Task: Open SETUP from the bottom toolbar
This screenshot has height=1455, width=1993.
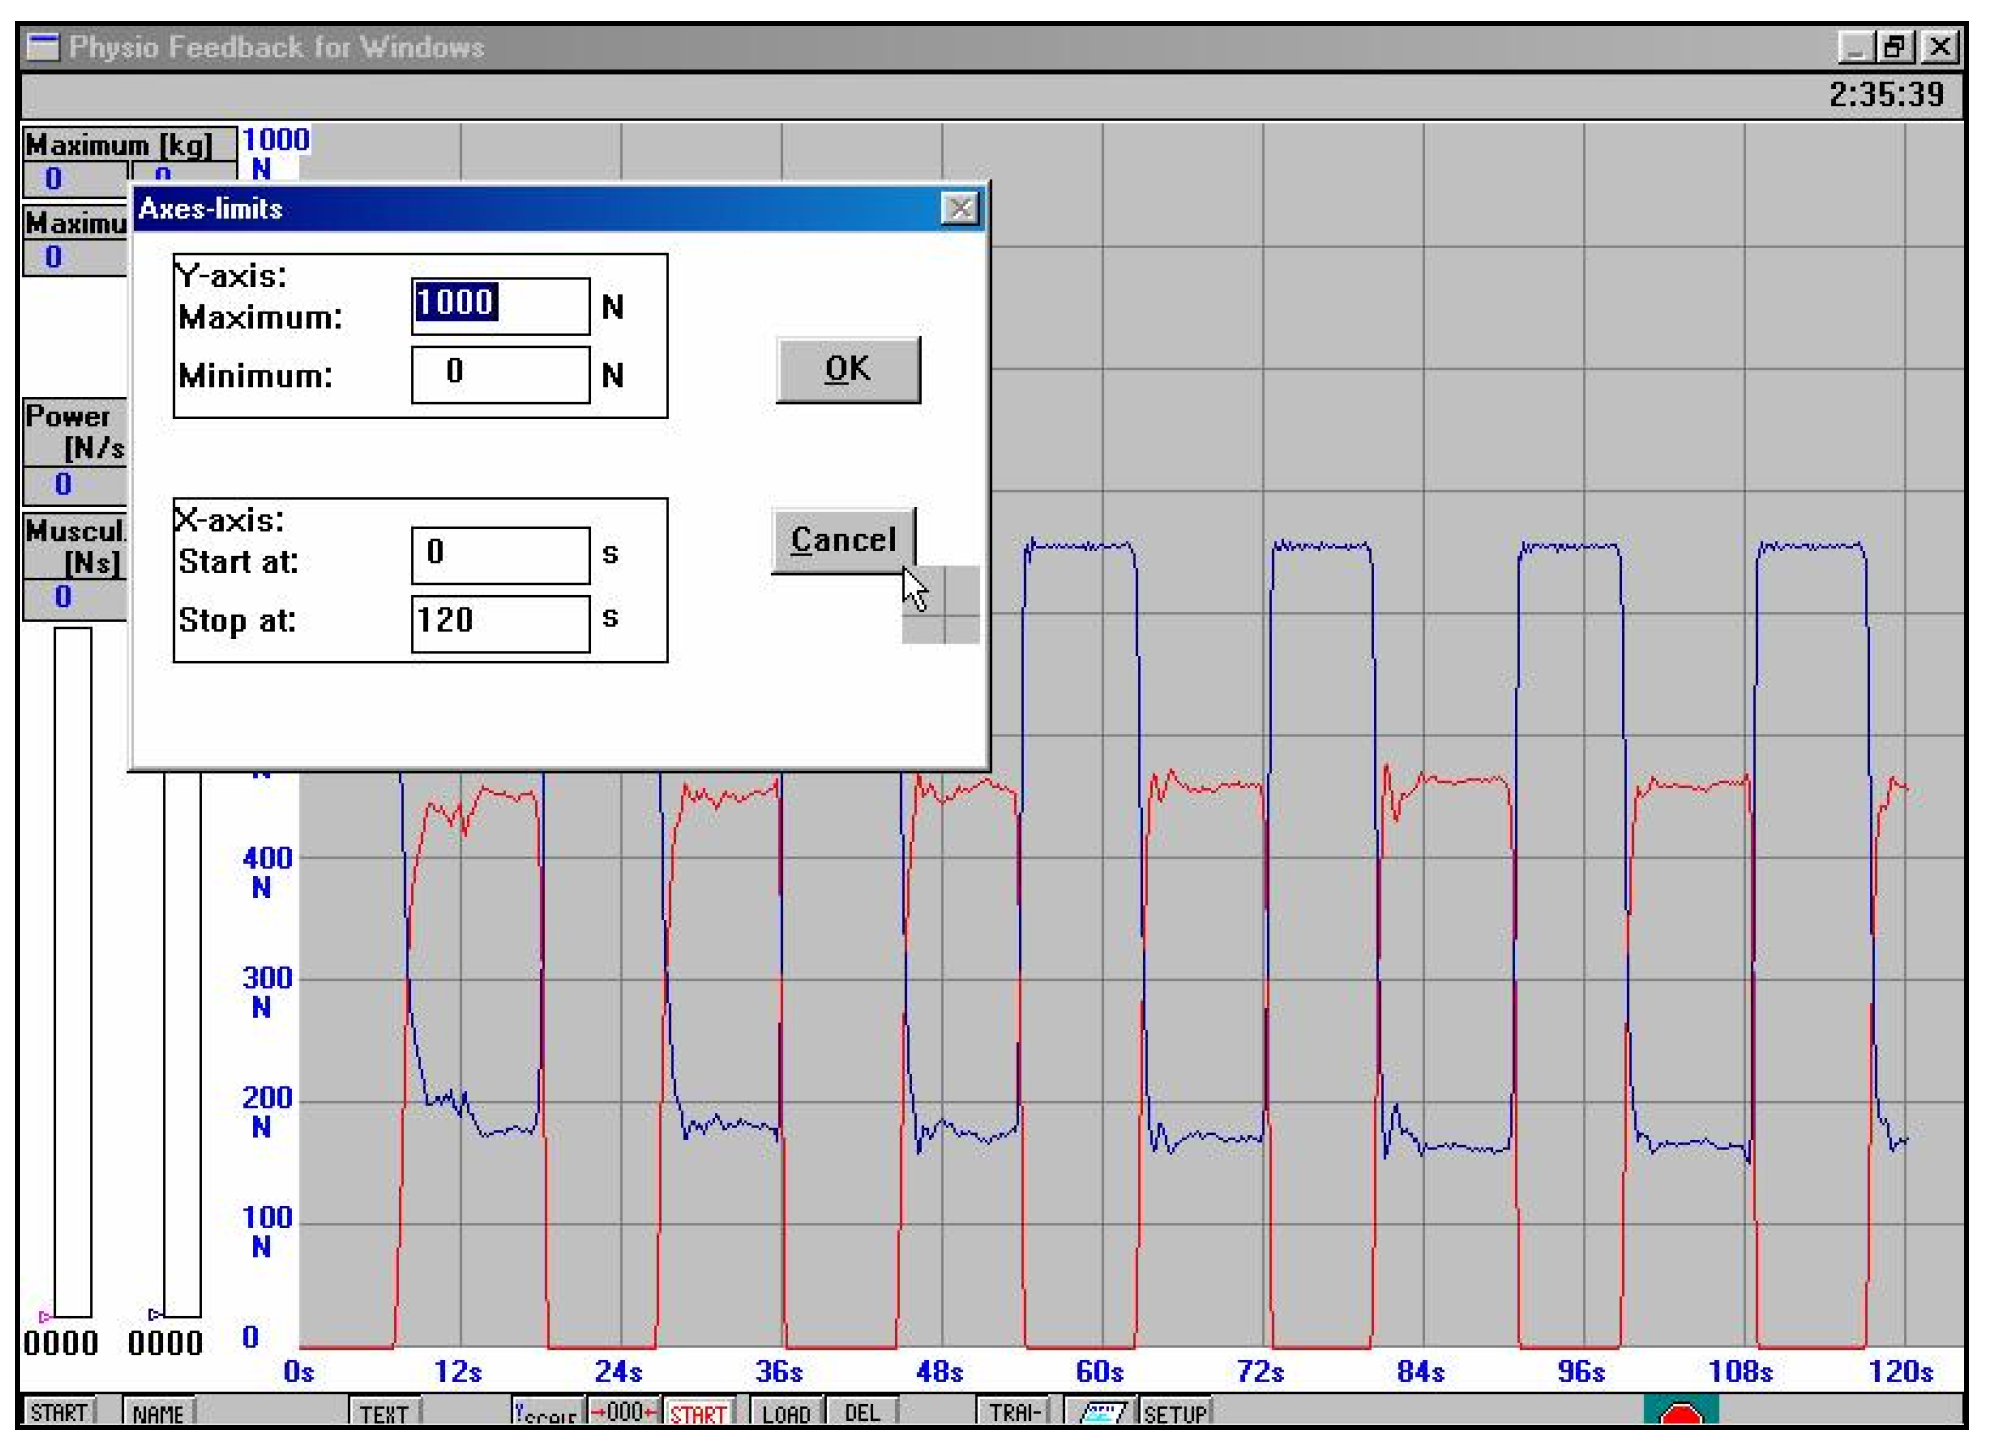Action: (x=1176, y=1412)
